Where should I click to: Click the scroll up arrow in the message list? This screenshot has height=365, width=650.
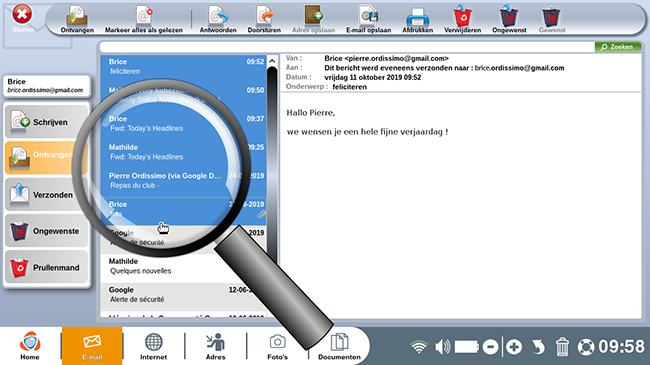(272, 61)
